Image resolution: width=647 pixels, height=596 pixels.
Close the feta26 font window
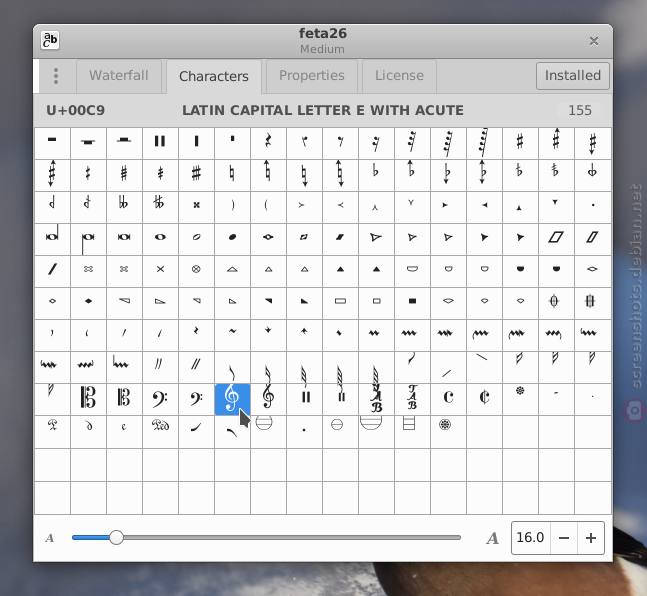(594, 41)
